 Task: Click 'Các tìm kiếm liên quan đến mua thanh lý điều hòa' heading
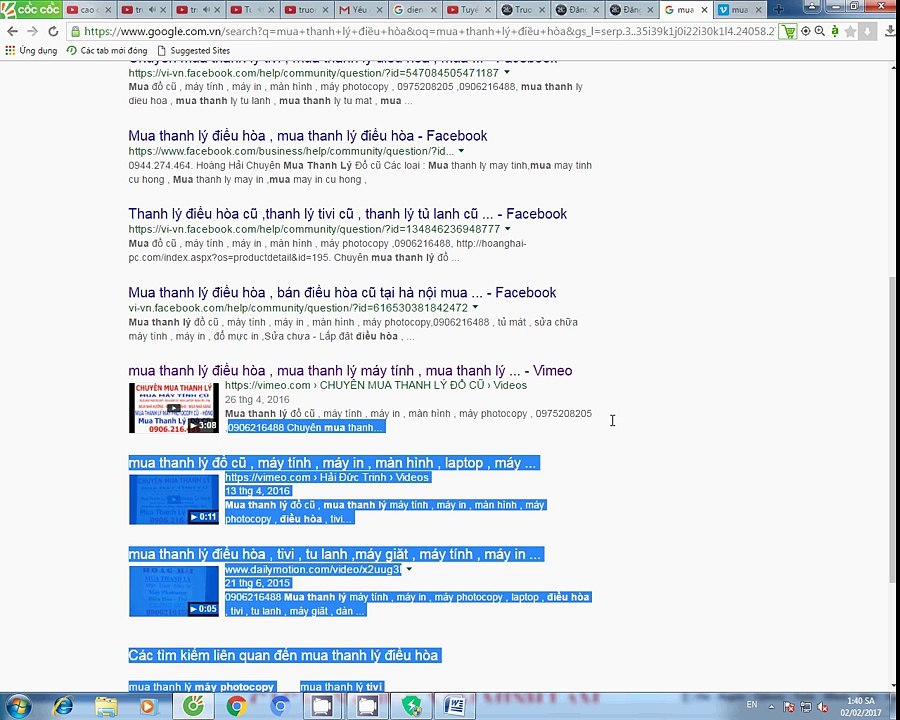coord(283,655)
